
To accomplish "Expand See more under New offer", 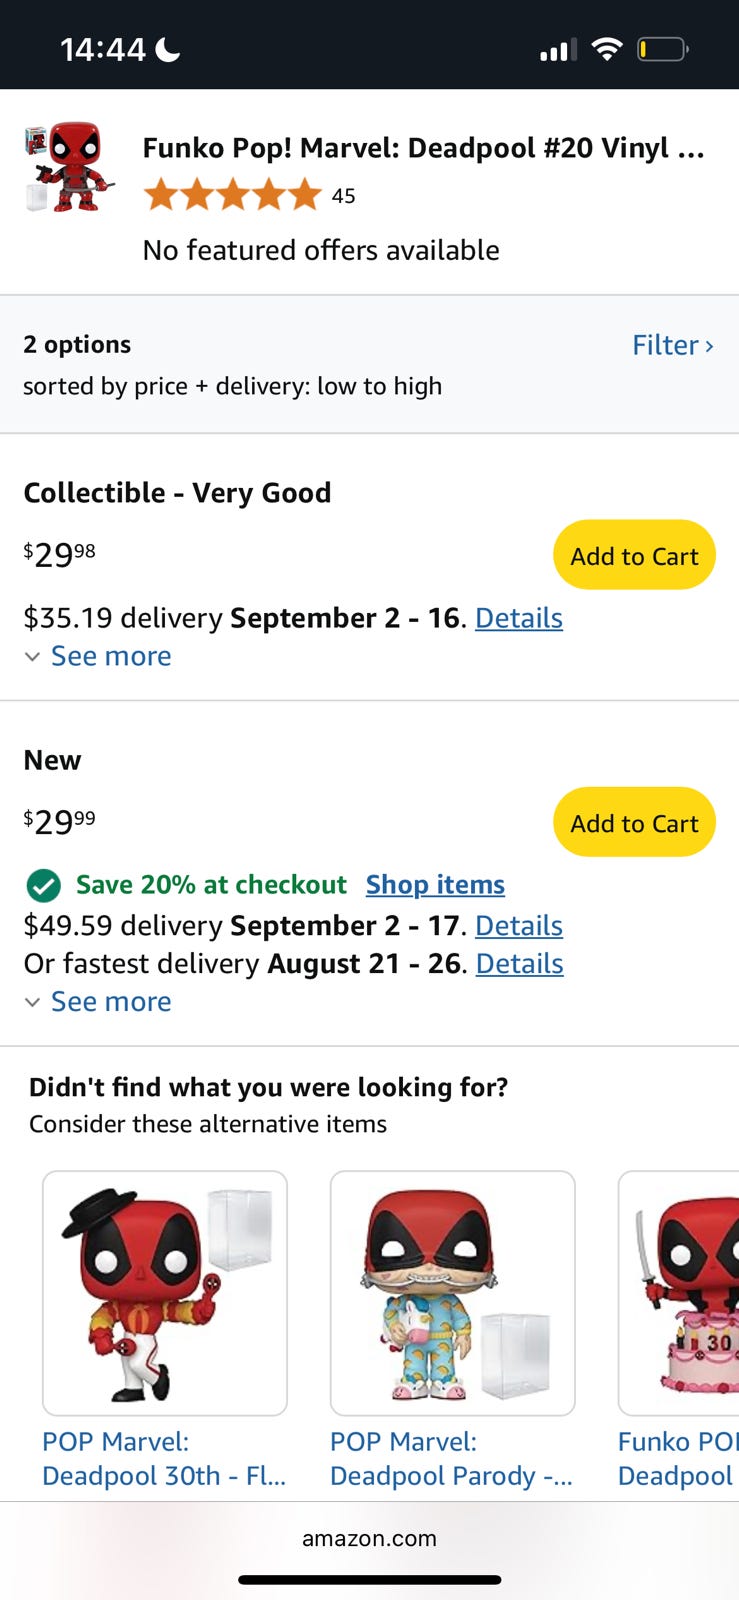I will [110, 1002].
